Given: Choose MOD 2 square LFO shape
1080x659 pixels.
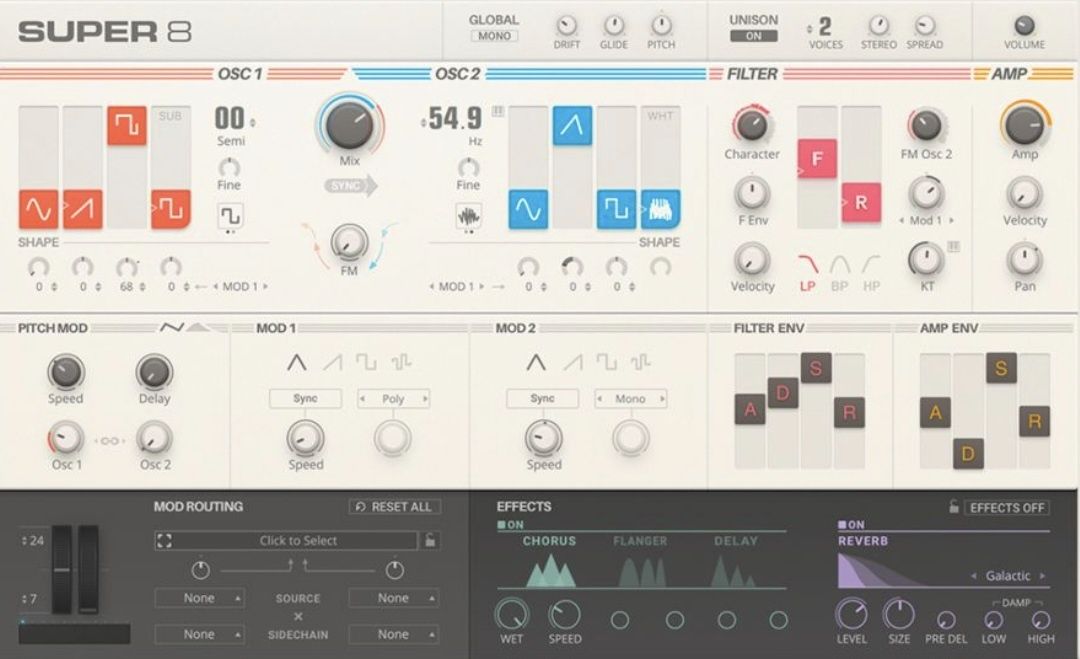Looking at the screenshot, I should [x=606, y=362].
